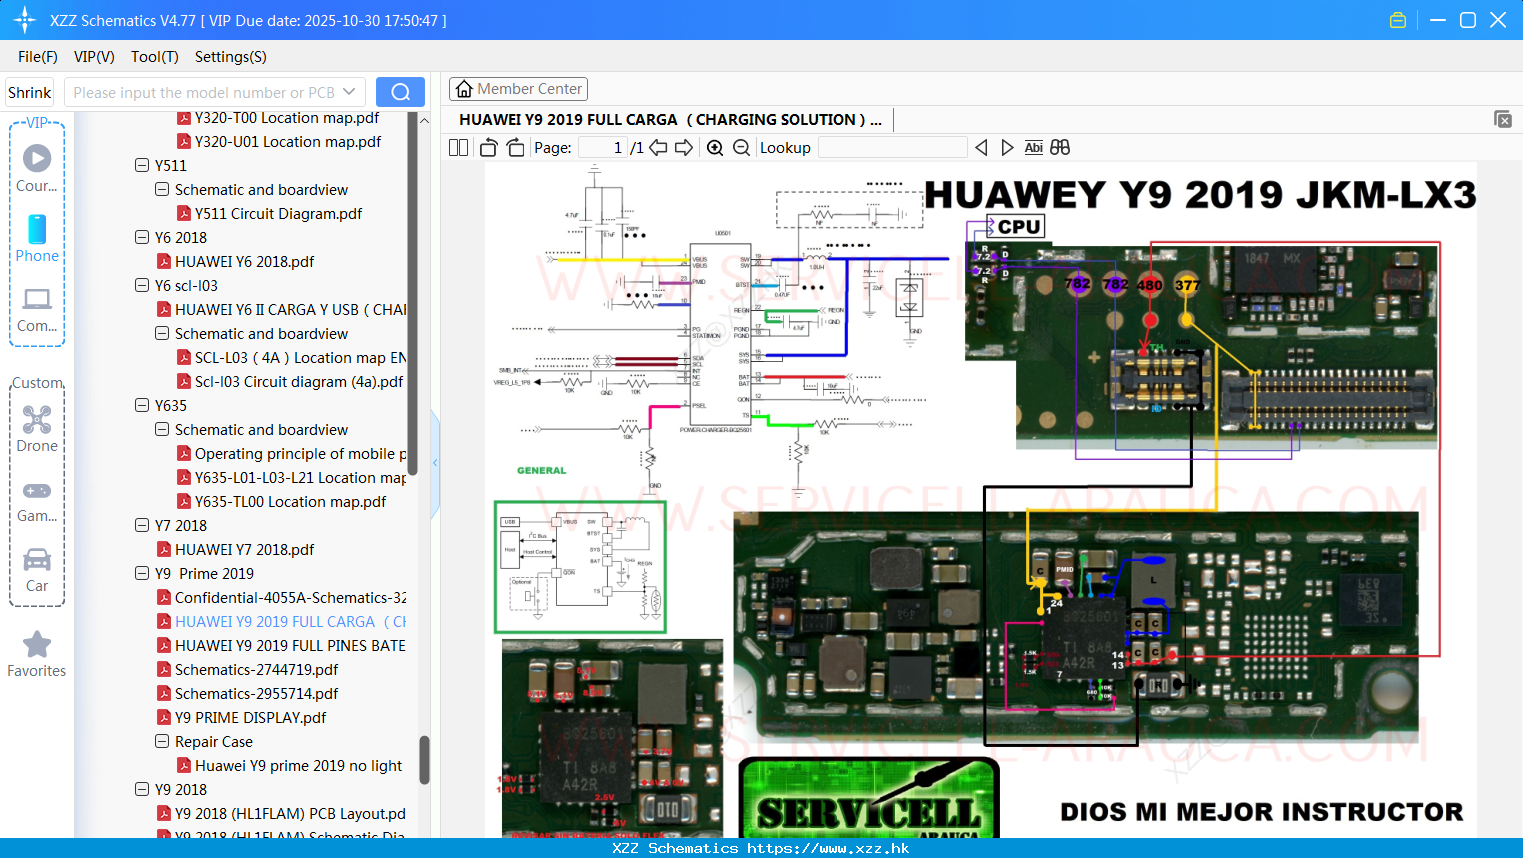
Task: Open the Settings(S) menu
Action: pos(231,57)
